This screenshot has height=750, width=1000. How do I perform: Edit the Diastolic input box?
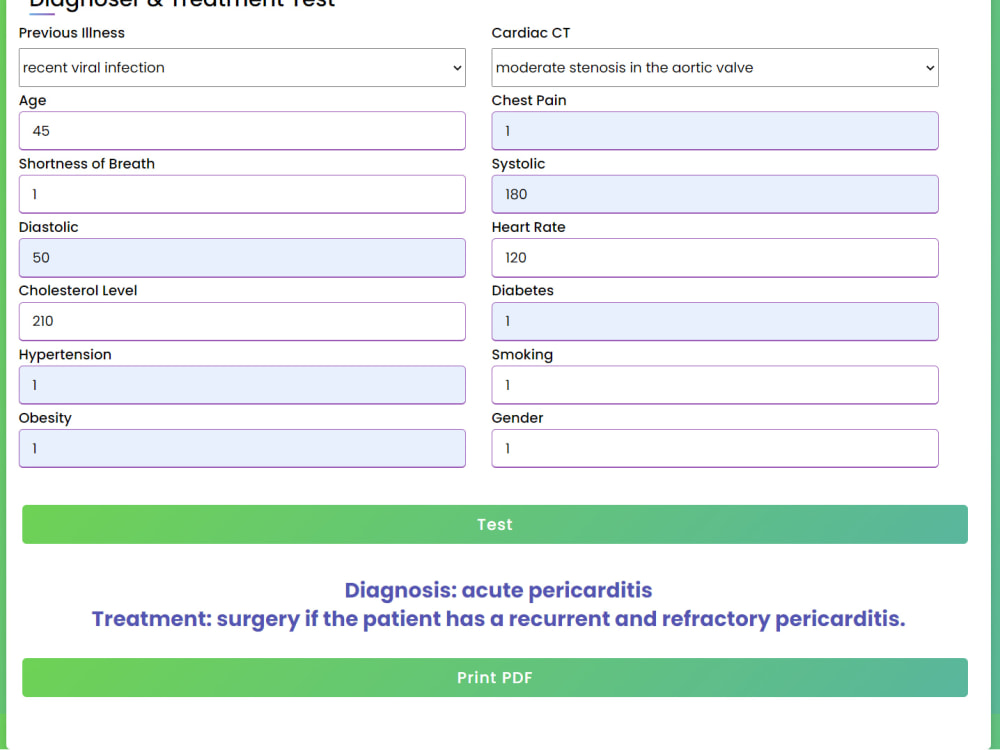(x=242, y=258)
